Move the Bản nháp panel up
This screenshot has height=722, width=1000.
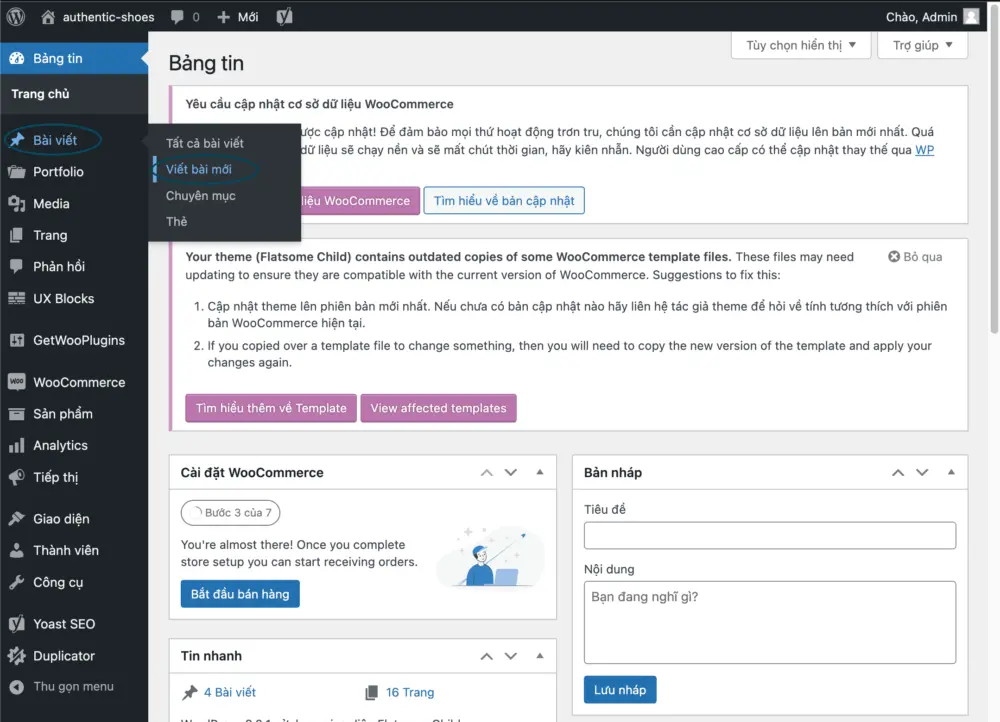[x=898, y=473]
